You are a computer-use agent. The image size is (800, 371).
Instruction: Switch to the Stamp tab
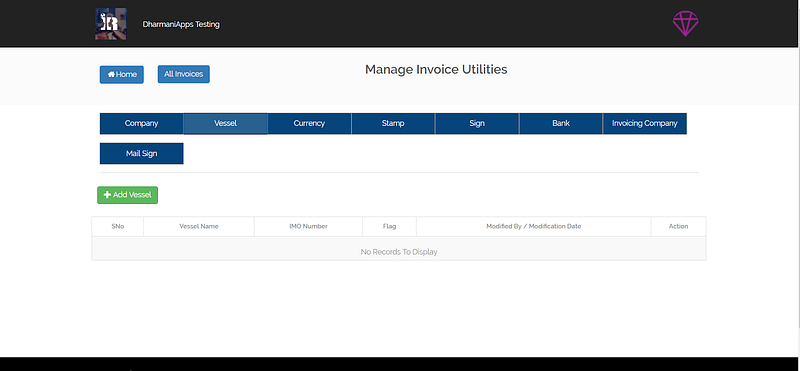coord(393,123)
